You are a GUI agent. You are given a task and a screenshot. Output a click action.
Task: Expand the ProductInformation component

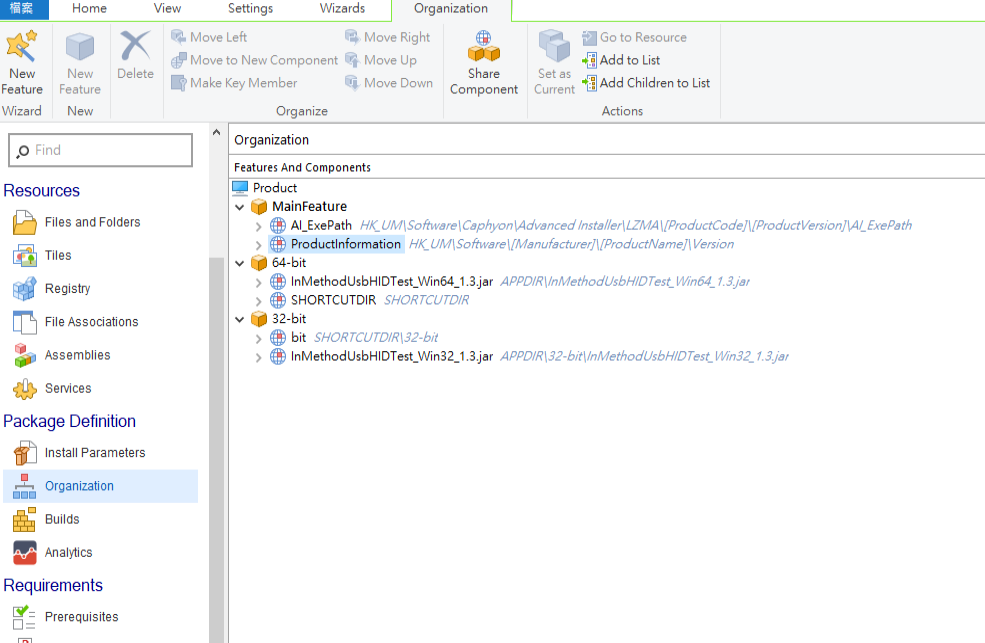(258, 245)
